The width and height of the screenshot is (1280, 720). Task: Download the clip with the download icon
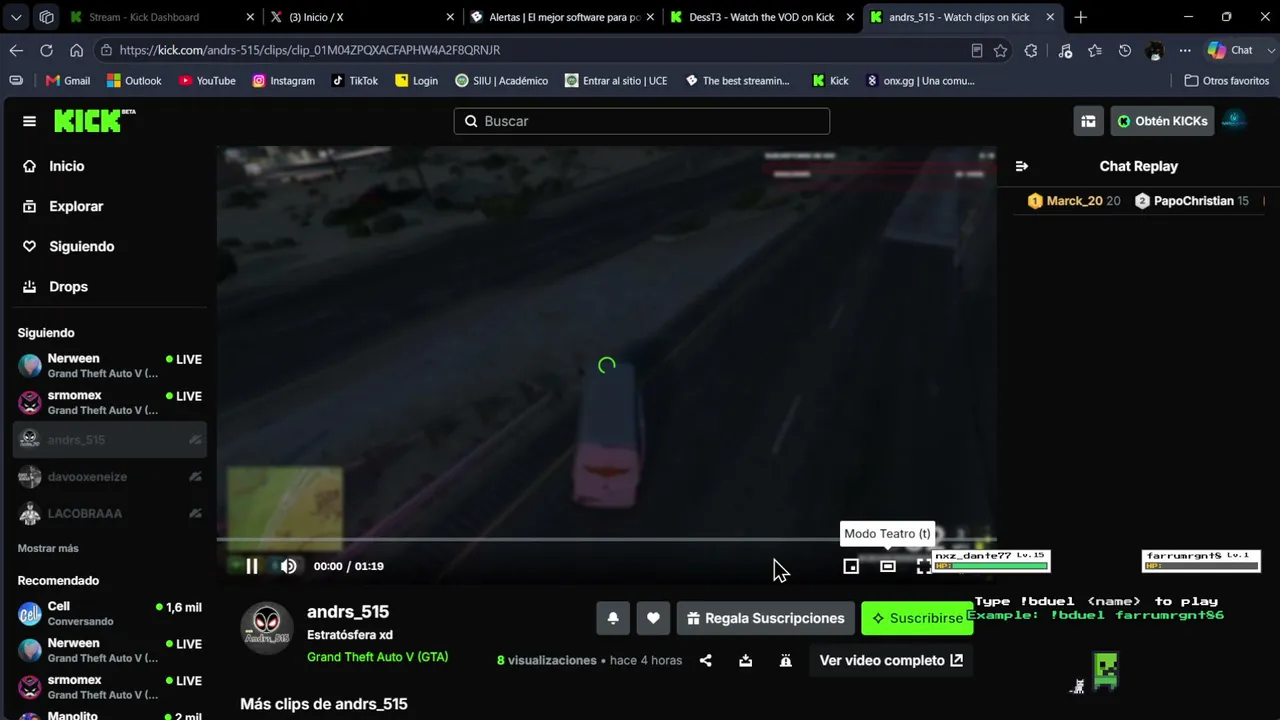pyautogui.click(x=745, y=660)
